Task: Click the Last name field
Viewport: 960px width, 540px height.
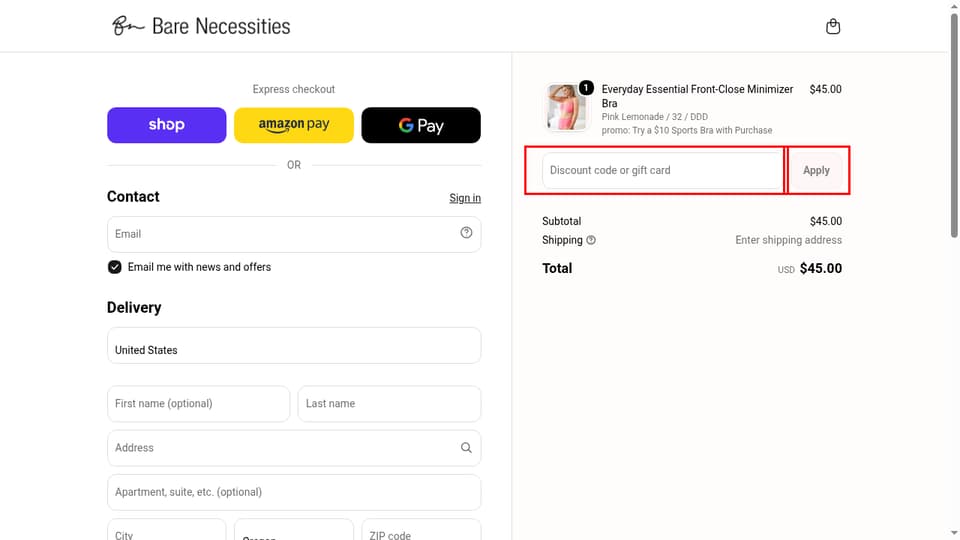Action: coord(389,403)
